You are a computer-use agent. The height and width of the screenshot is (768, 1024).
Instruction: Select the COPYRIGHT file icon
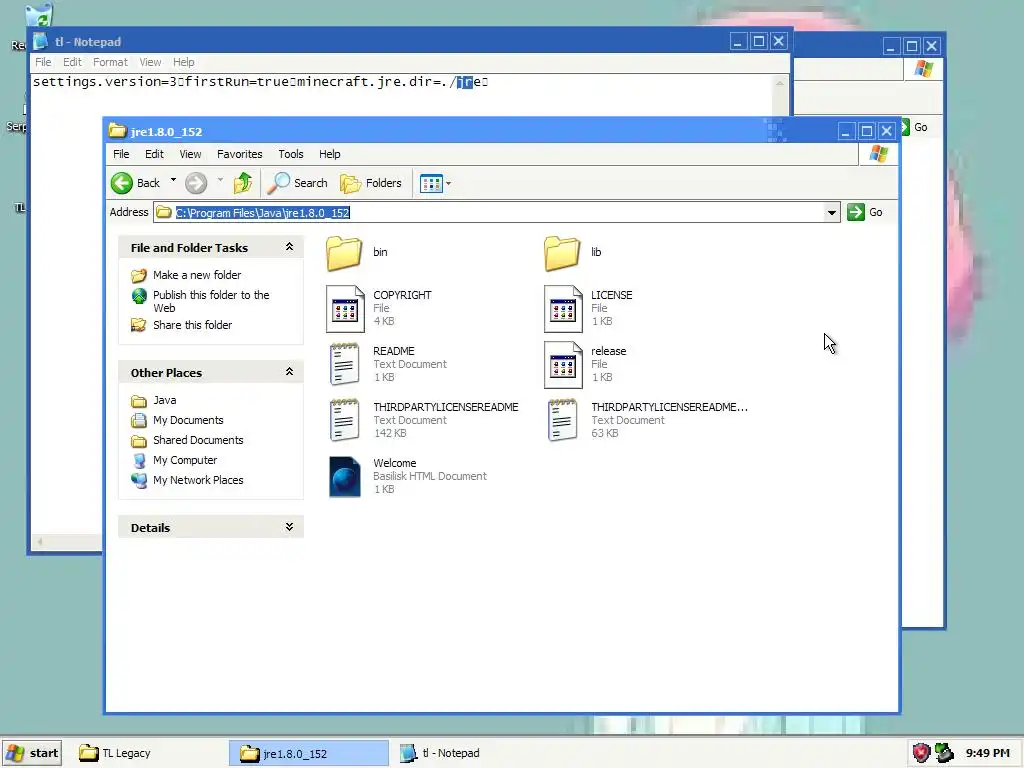pos(345,308)
